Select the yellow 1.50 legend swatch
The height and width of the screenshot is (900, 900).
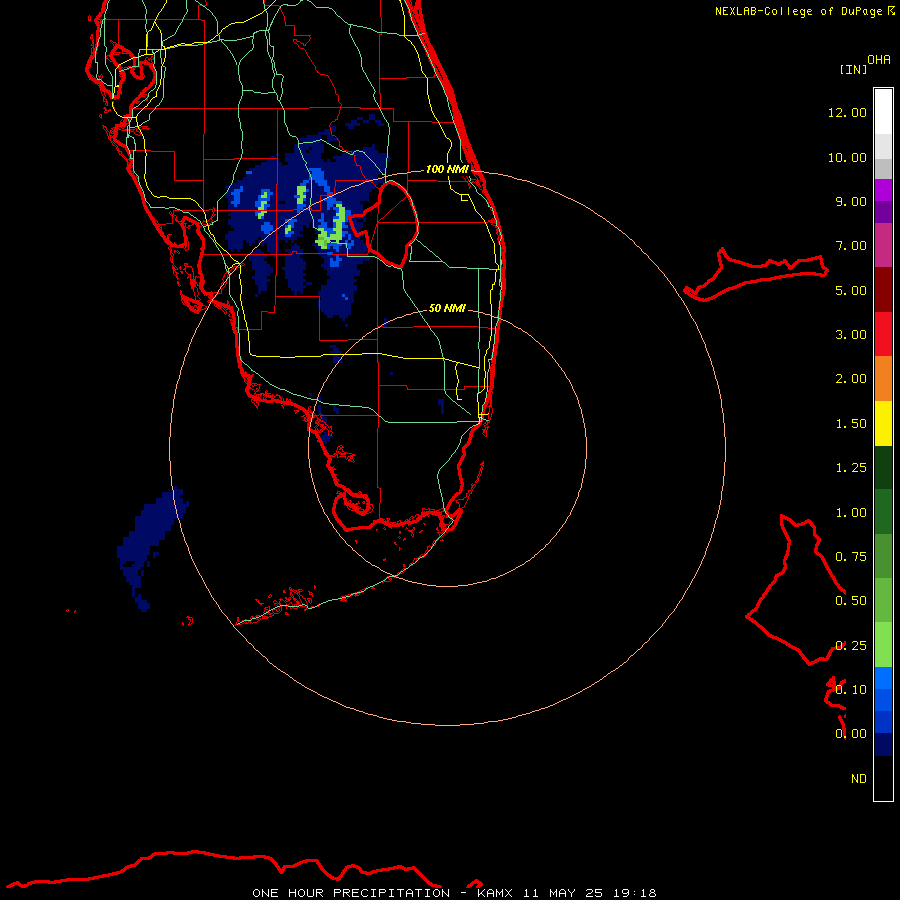point(883,423)
